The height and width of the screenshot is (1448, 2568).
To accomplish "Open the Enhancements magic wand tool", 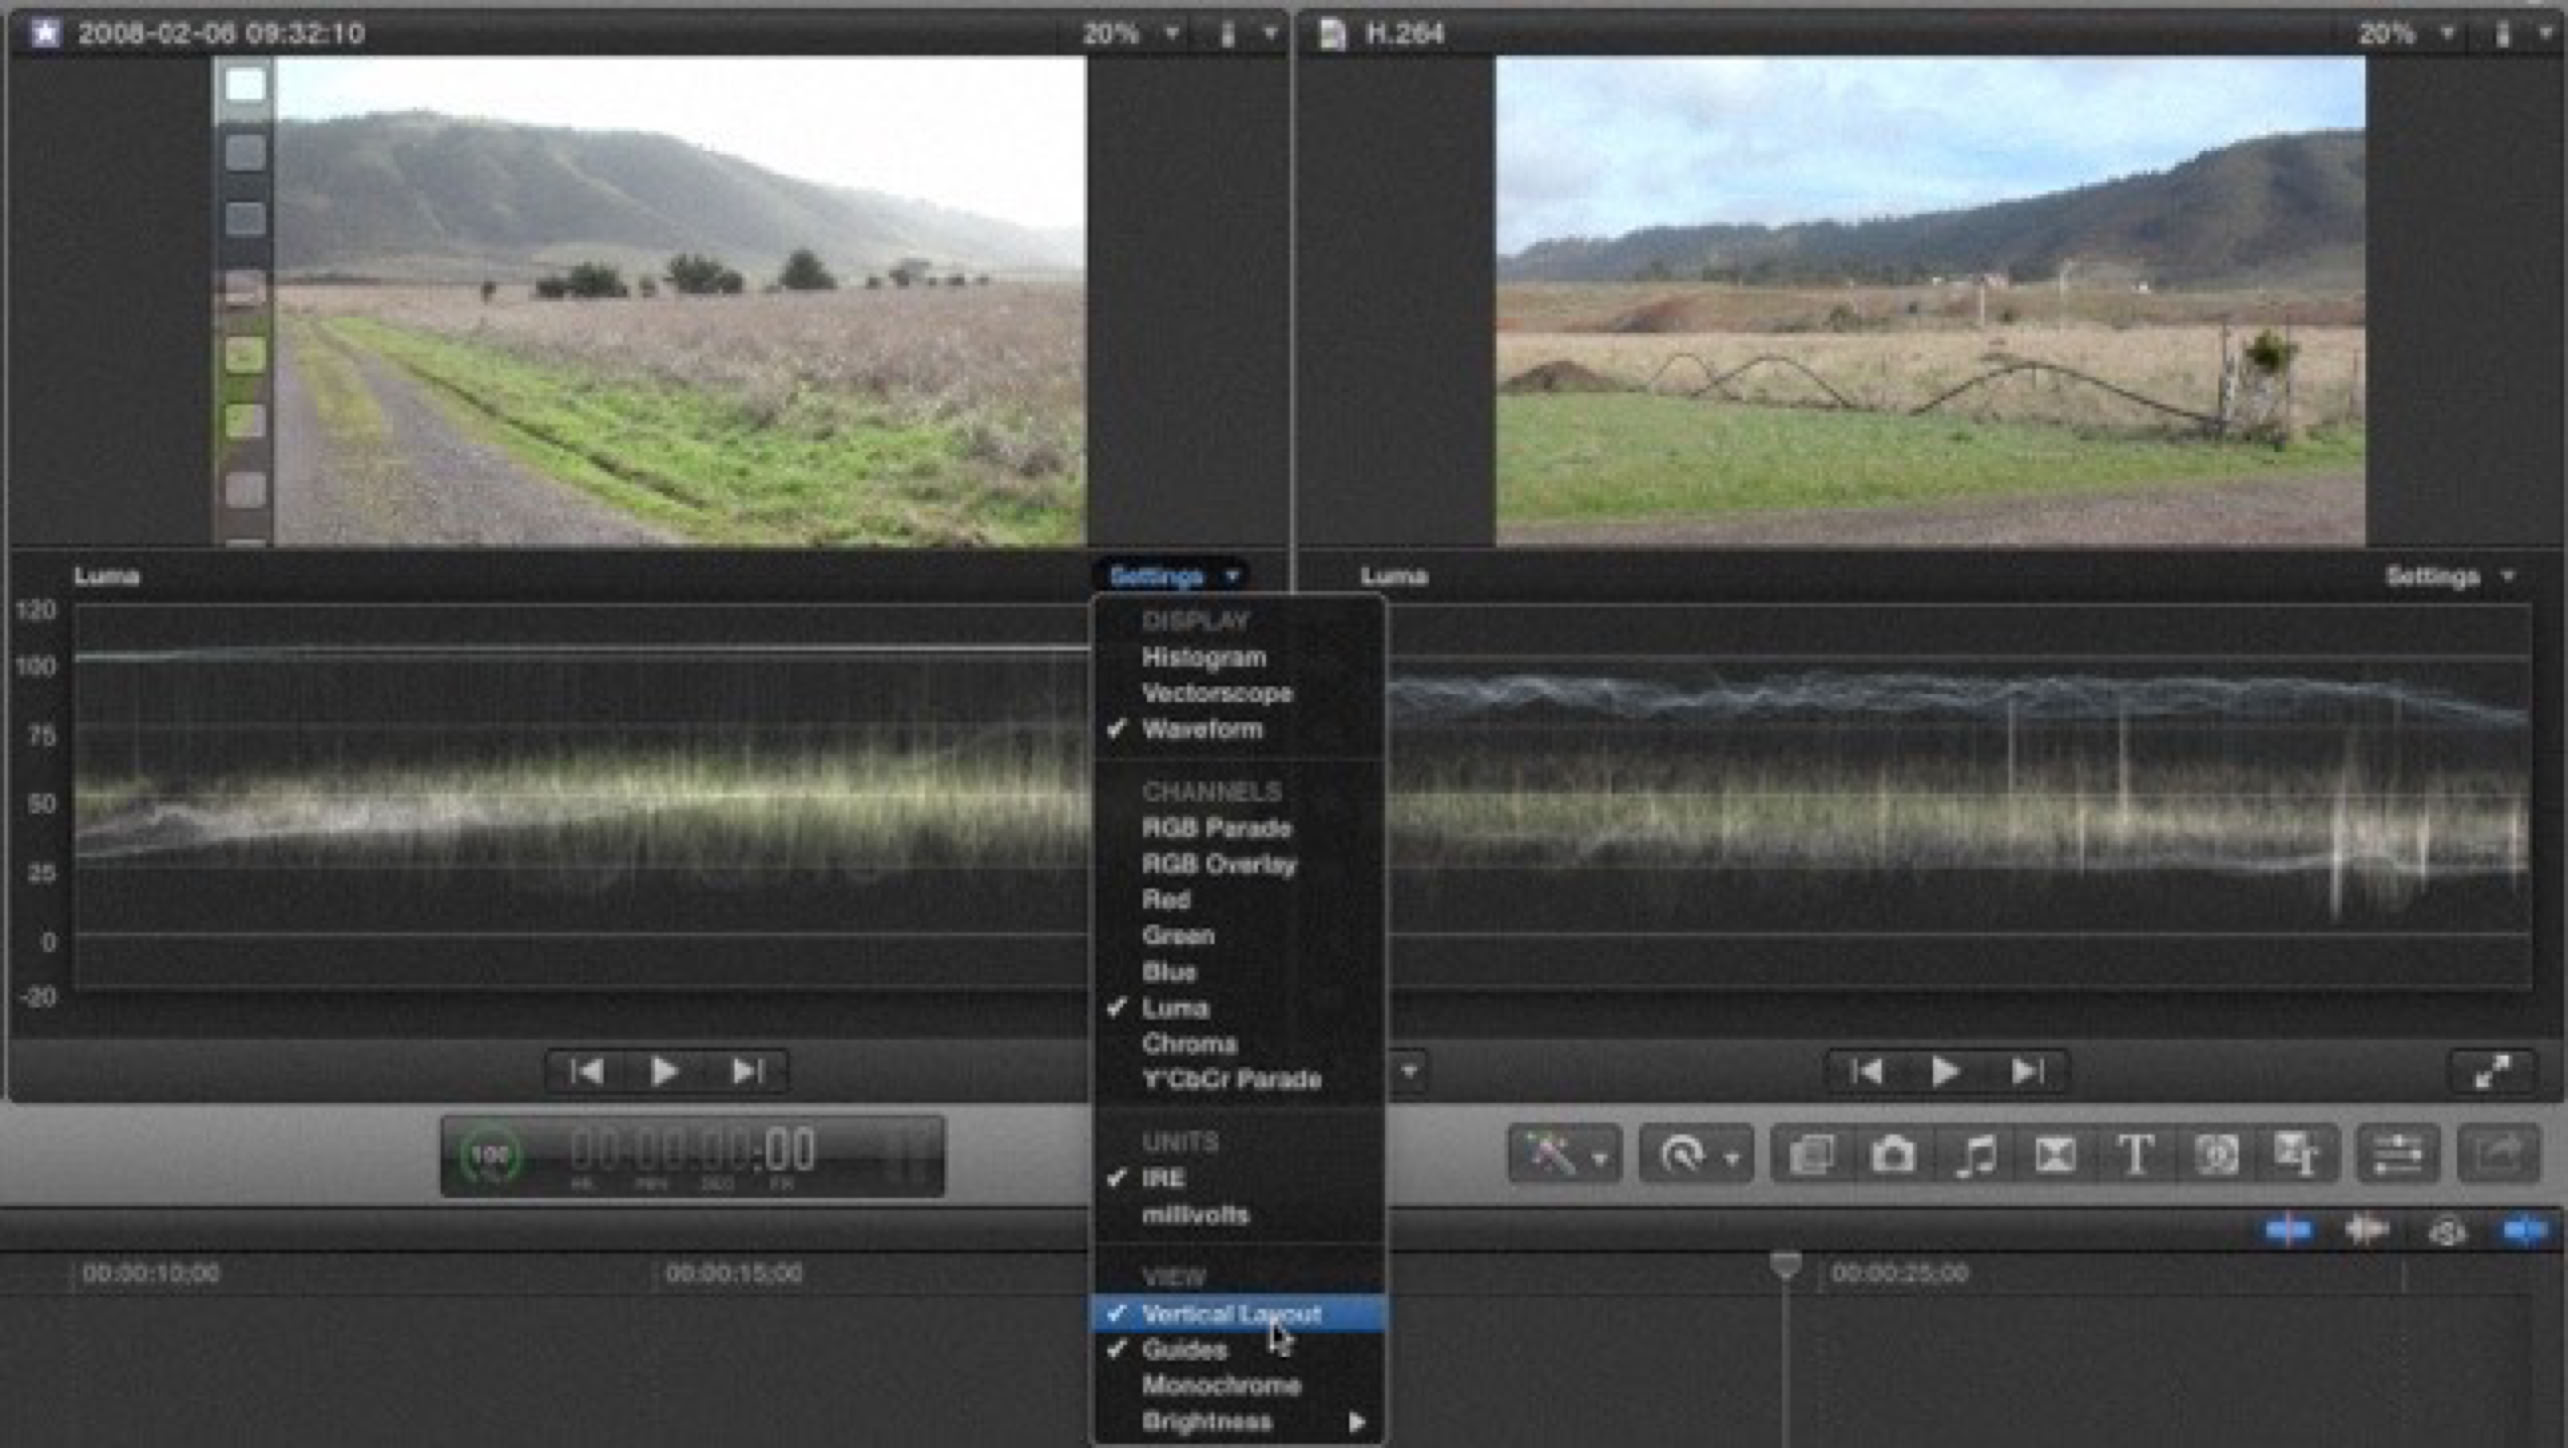I will pyautogui.click(x=1551, y=1156).
